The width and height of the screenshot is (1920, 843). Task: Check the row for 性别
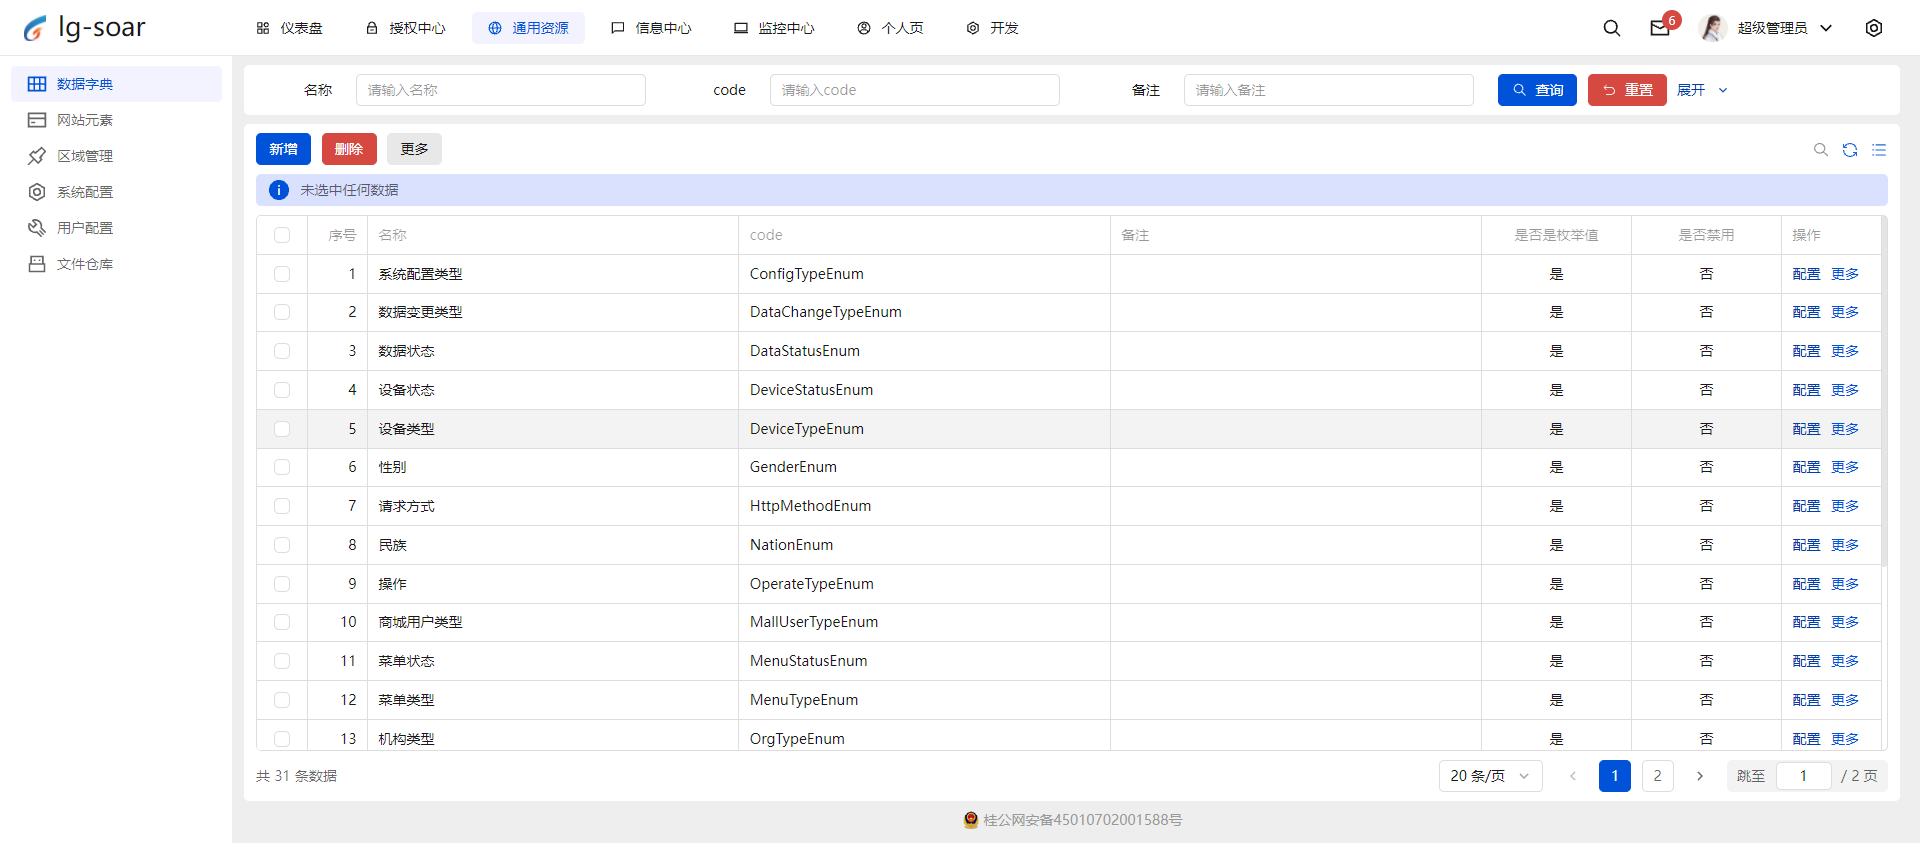(282, 467)
